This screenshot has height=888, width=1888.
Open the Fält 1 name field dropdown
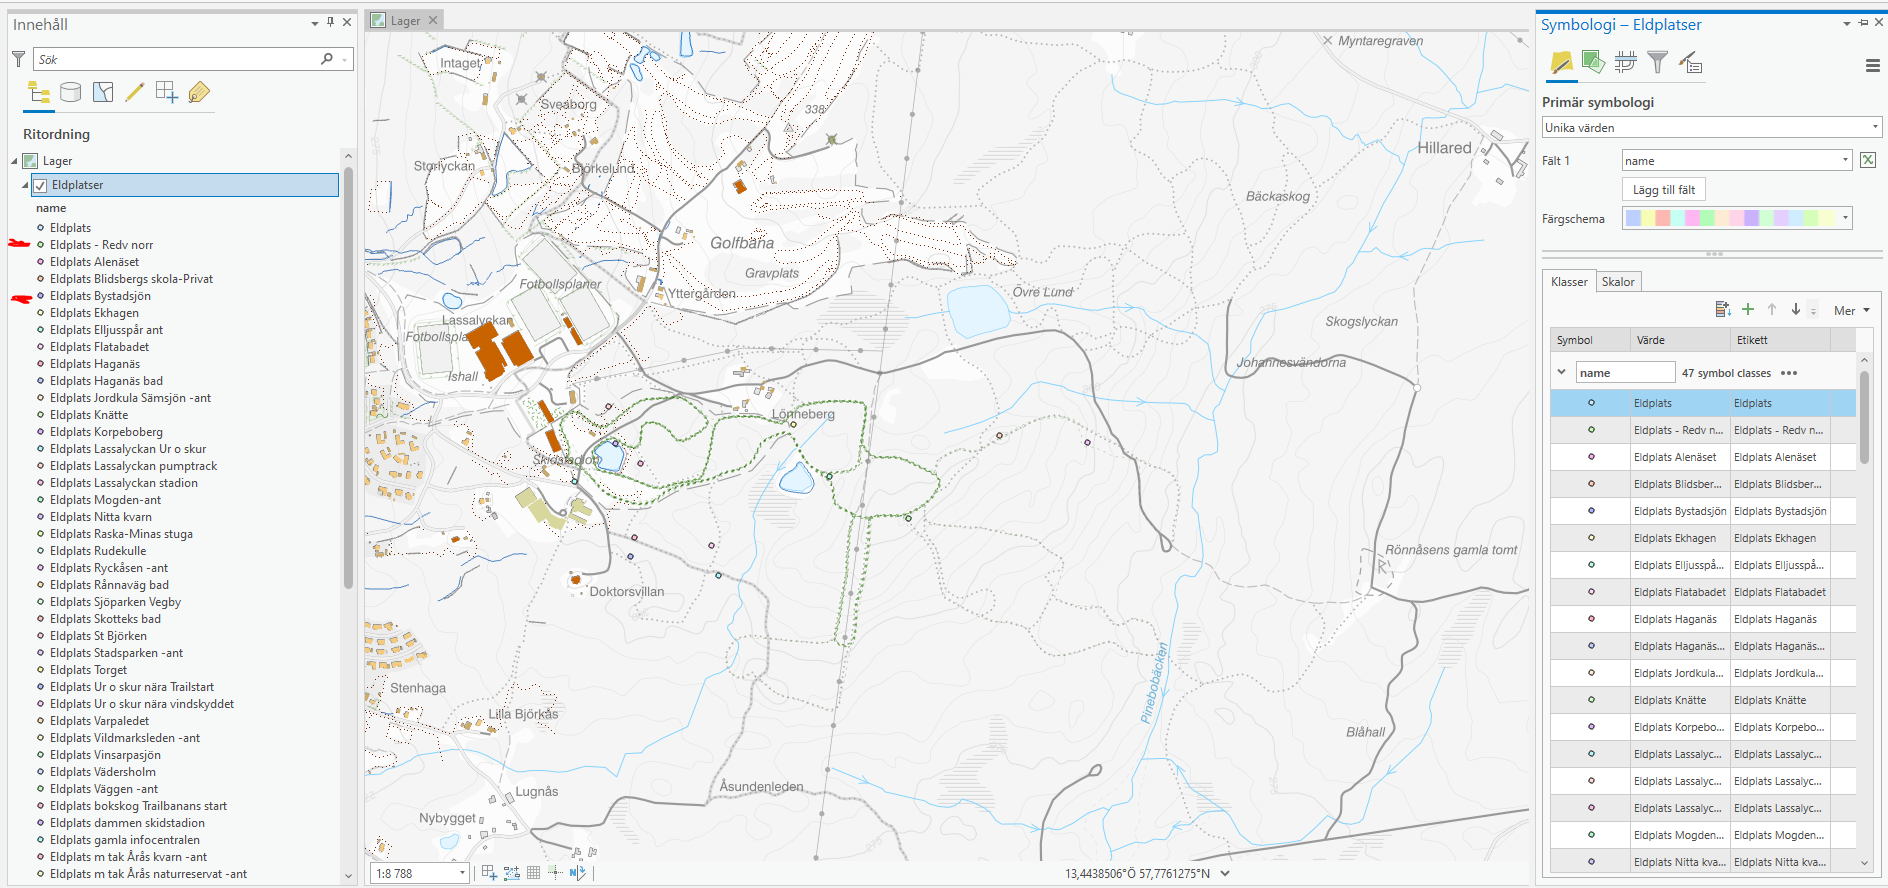pos(1738,160)
